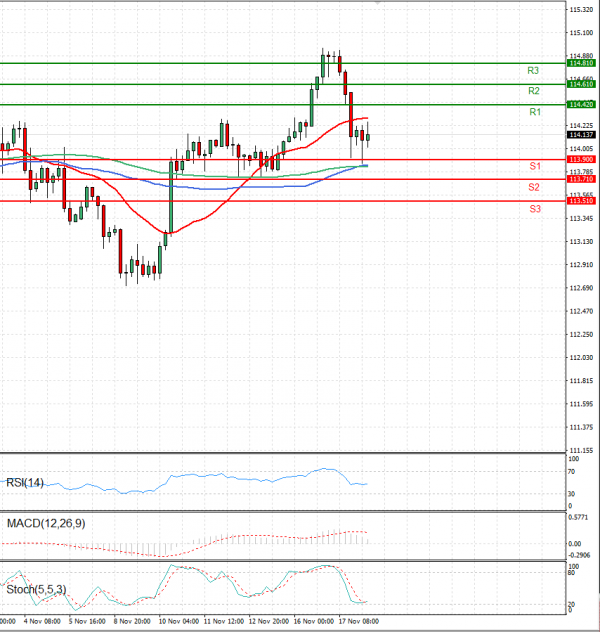Screen dimensions: 600x632
Task: Select the S1 support label
Action: coord(535,165)
